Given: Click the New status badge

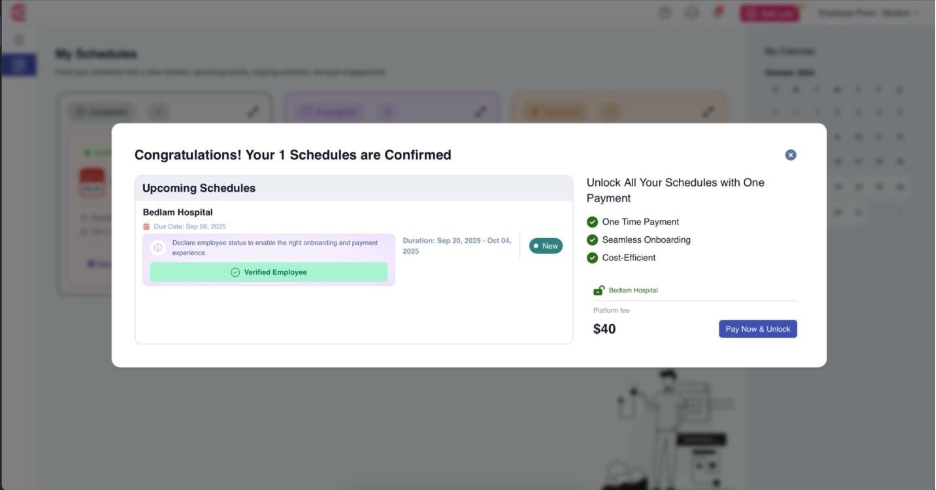Looking at the screenshot, I should (546, 246).
